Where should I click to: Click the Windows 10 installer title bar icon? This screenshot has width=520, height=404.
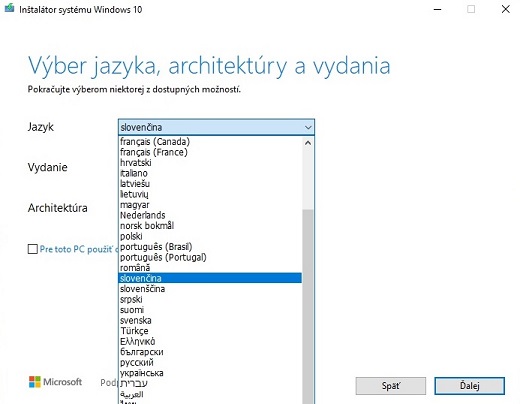[9, 8]
